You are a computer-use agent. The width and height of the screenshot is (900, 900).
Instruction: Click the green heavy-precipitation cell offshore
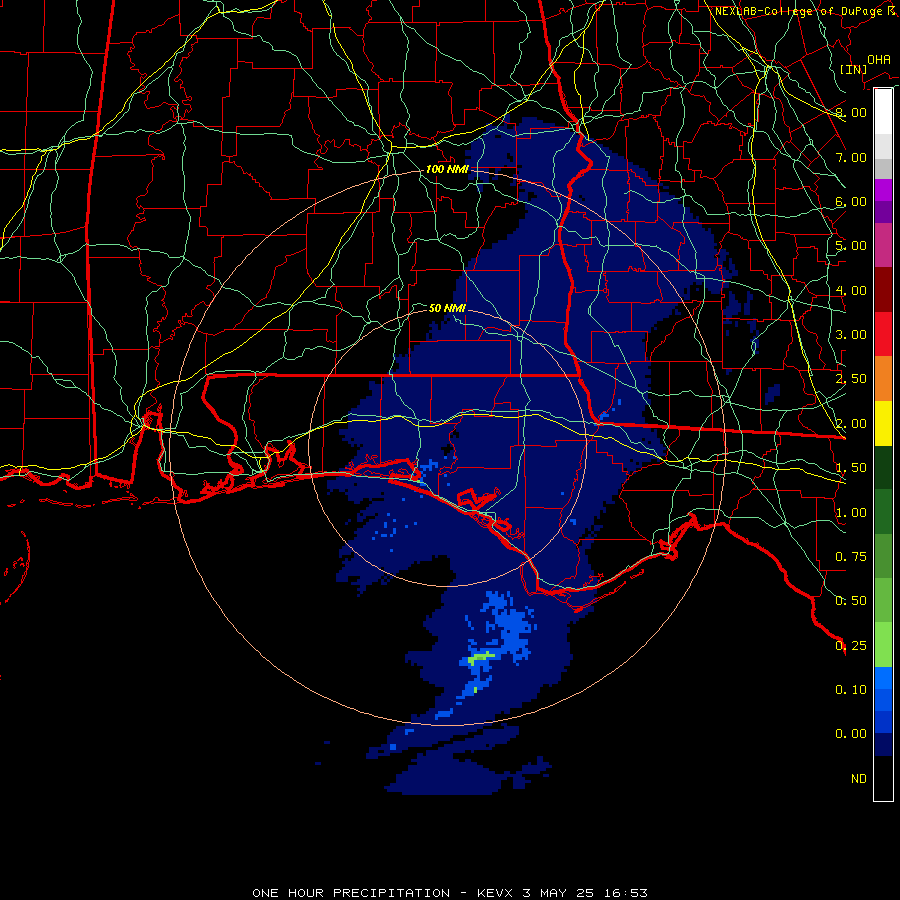tap(480, 657)
